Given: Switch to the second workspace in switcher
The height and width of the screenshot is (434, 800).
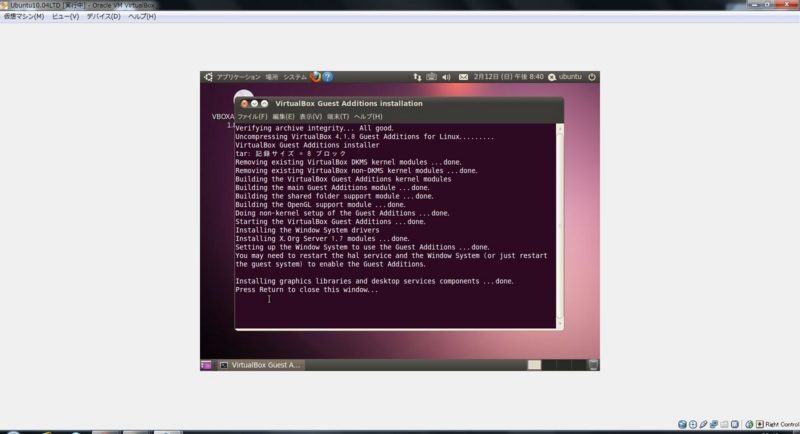Looking at the screenshot, I should (x=549, y=365).
